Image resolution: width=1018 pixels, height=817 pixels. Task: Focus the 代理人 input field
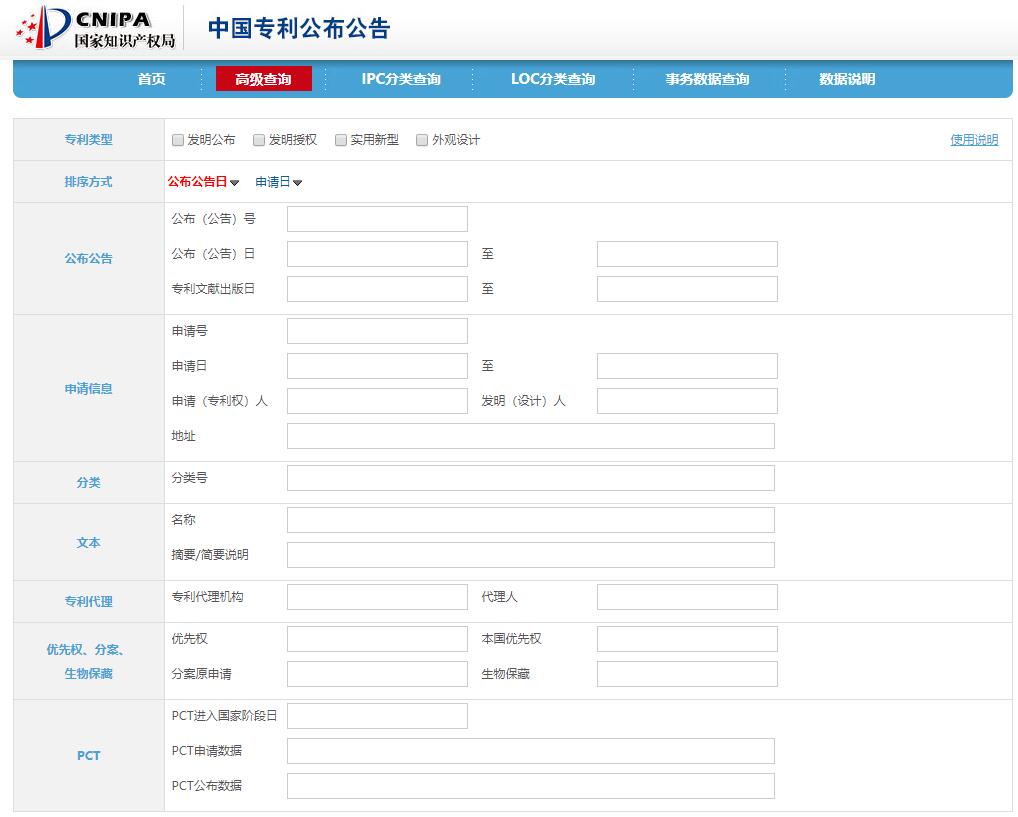[x=687, y=597]
